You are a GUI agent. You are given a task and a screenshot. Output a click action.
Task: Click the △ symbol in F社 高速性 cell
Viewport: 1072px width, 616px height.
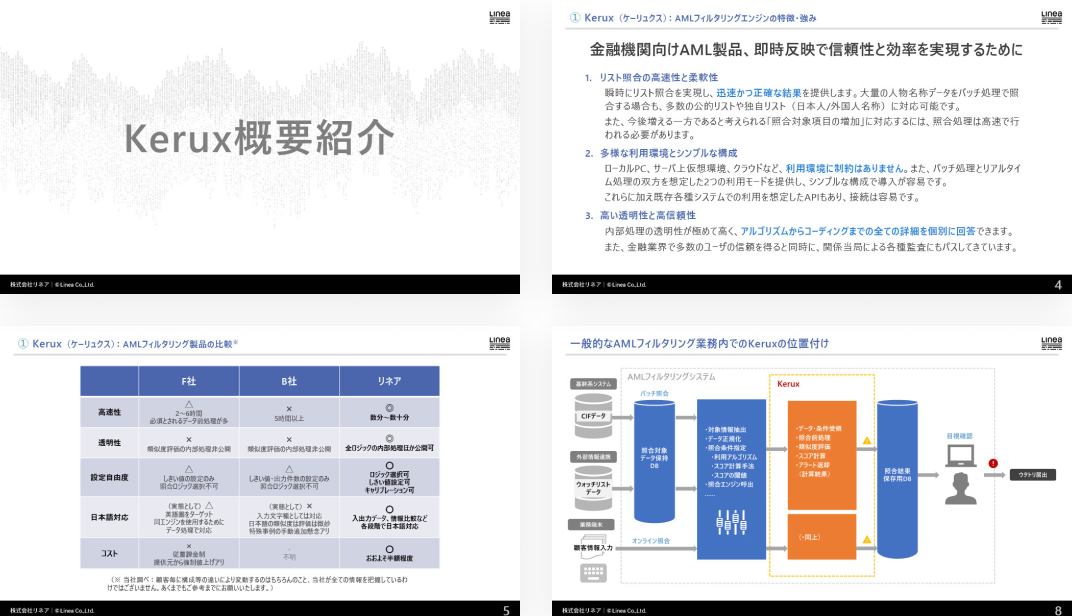coord(189,405)
